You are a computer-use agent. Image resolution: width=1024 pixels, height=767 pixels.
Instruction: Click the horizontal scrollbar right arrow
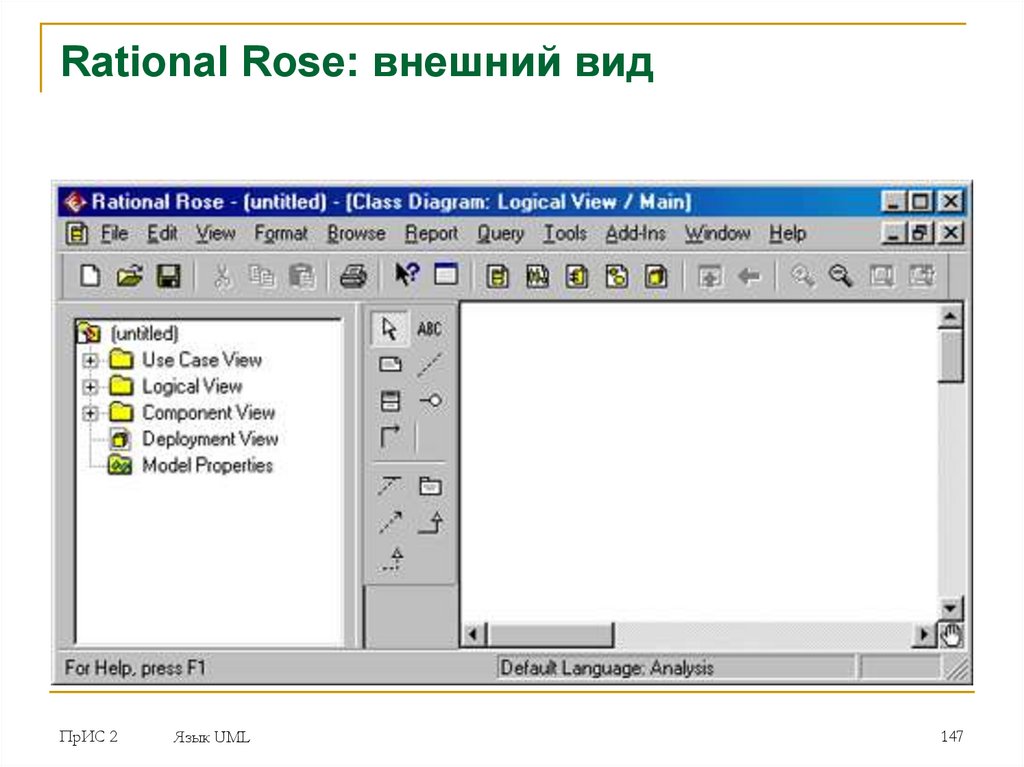click(x=923, y=634)
